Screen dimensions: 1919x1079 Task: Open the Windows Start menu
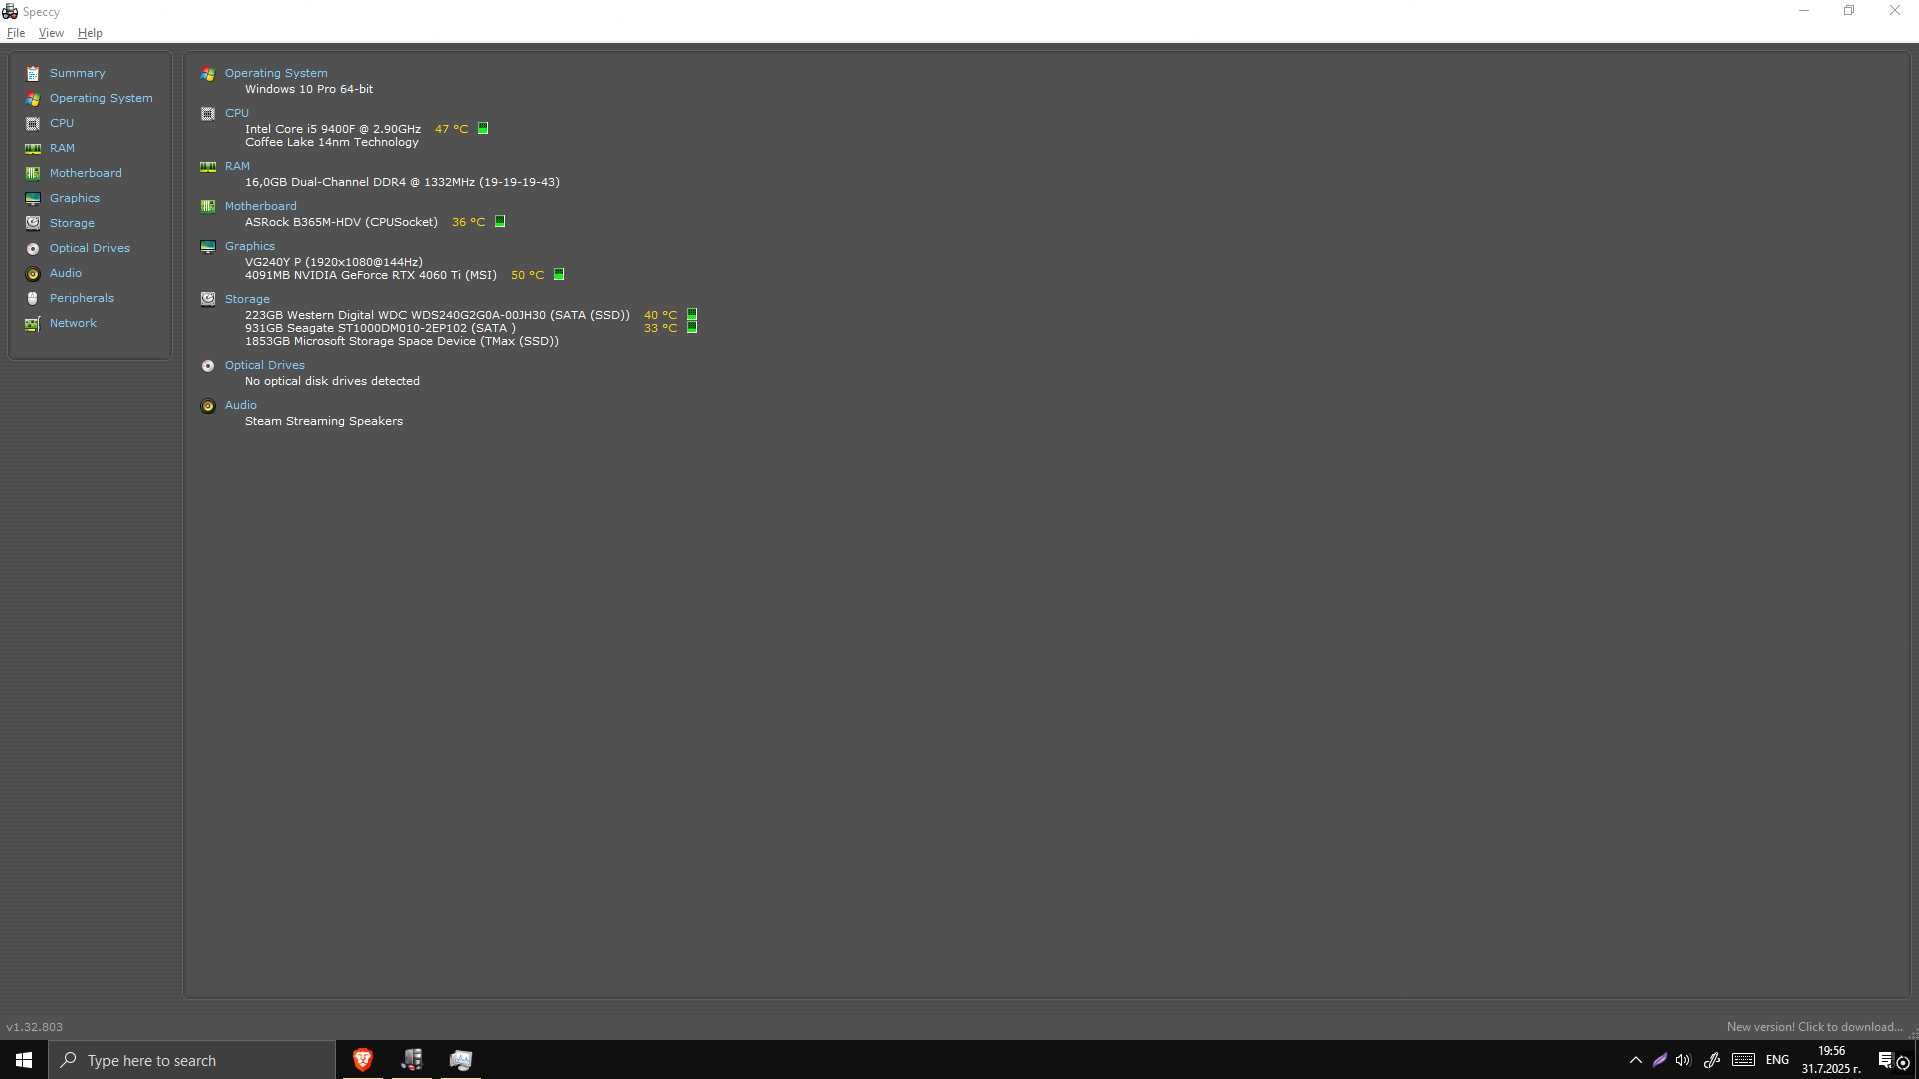pyautogui.click(x=24, y=1060)
